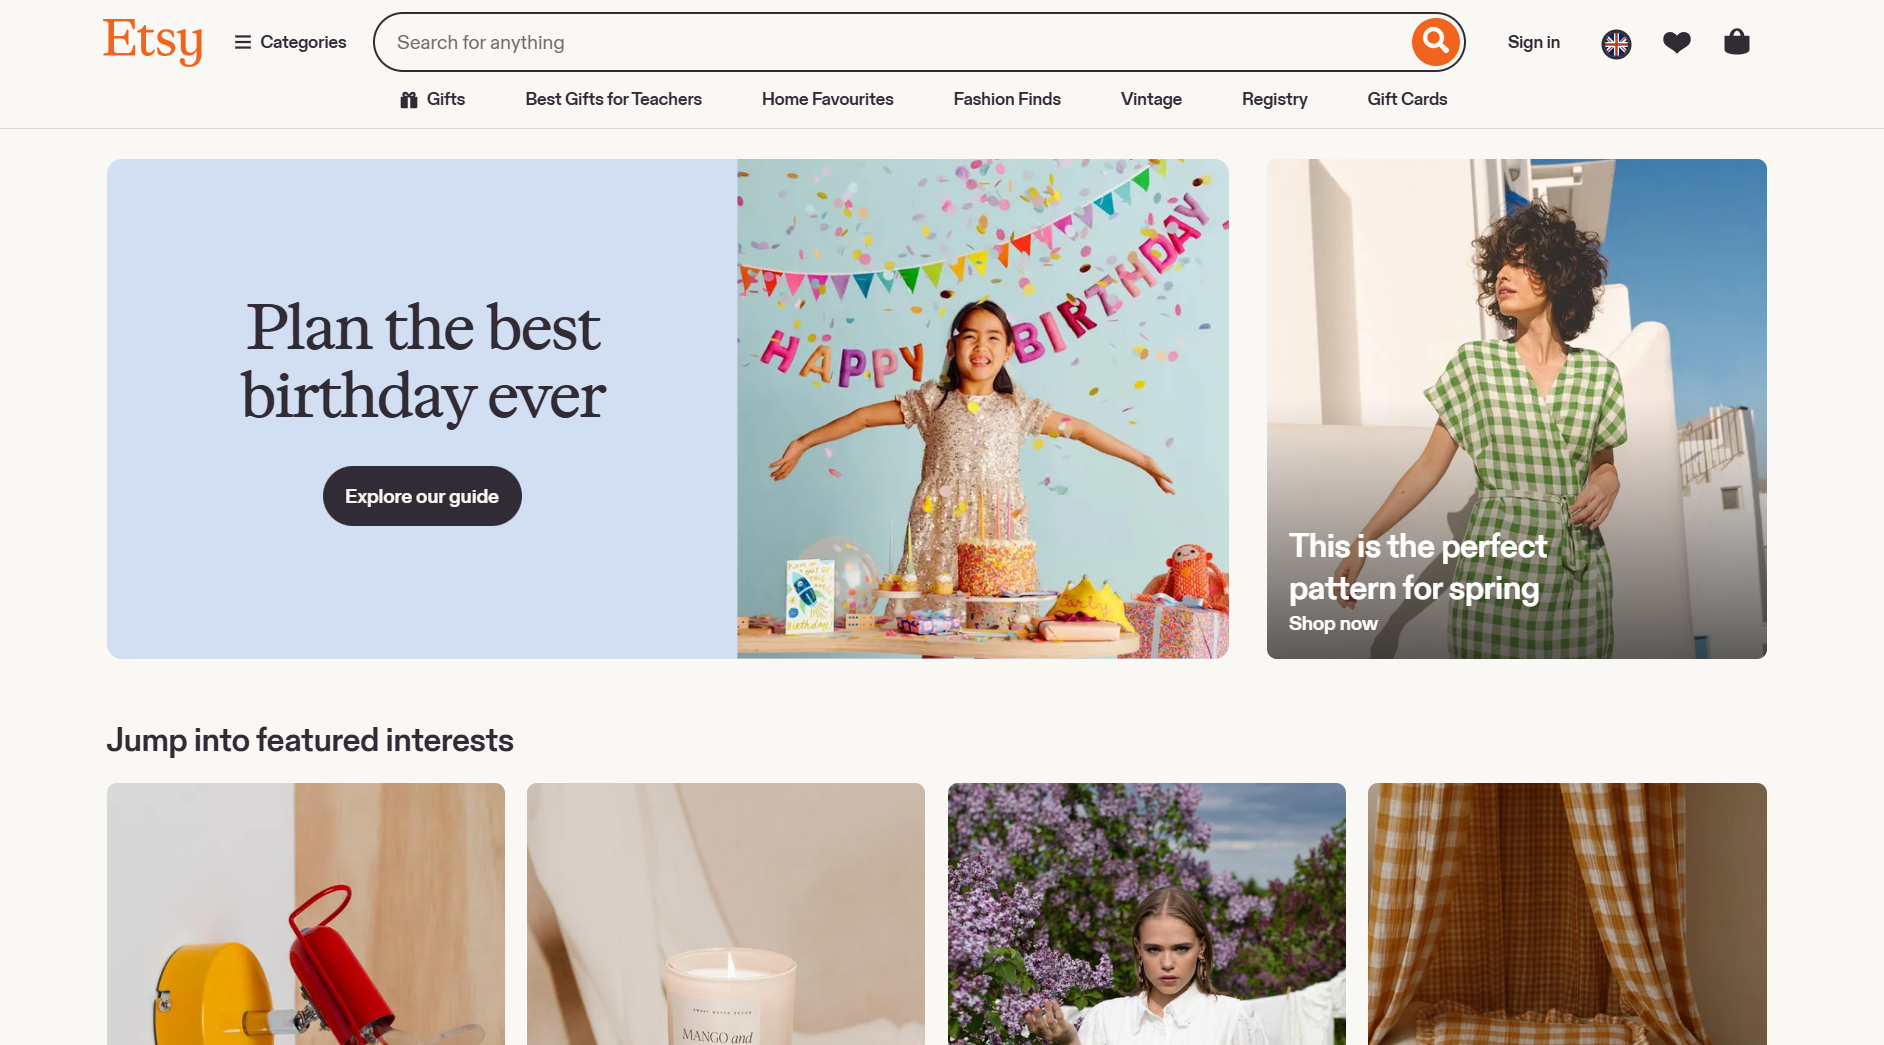Click the gift box icon beside Gifts
The width and height of the screenshot is (1884, 1045).
408,99
